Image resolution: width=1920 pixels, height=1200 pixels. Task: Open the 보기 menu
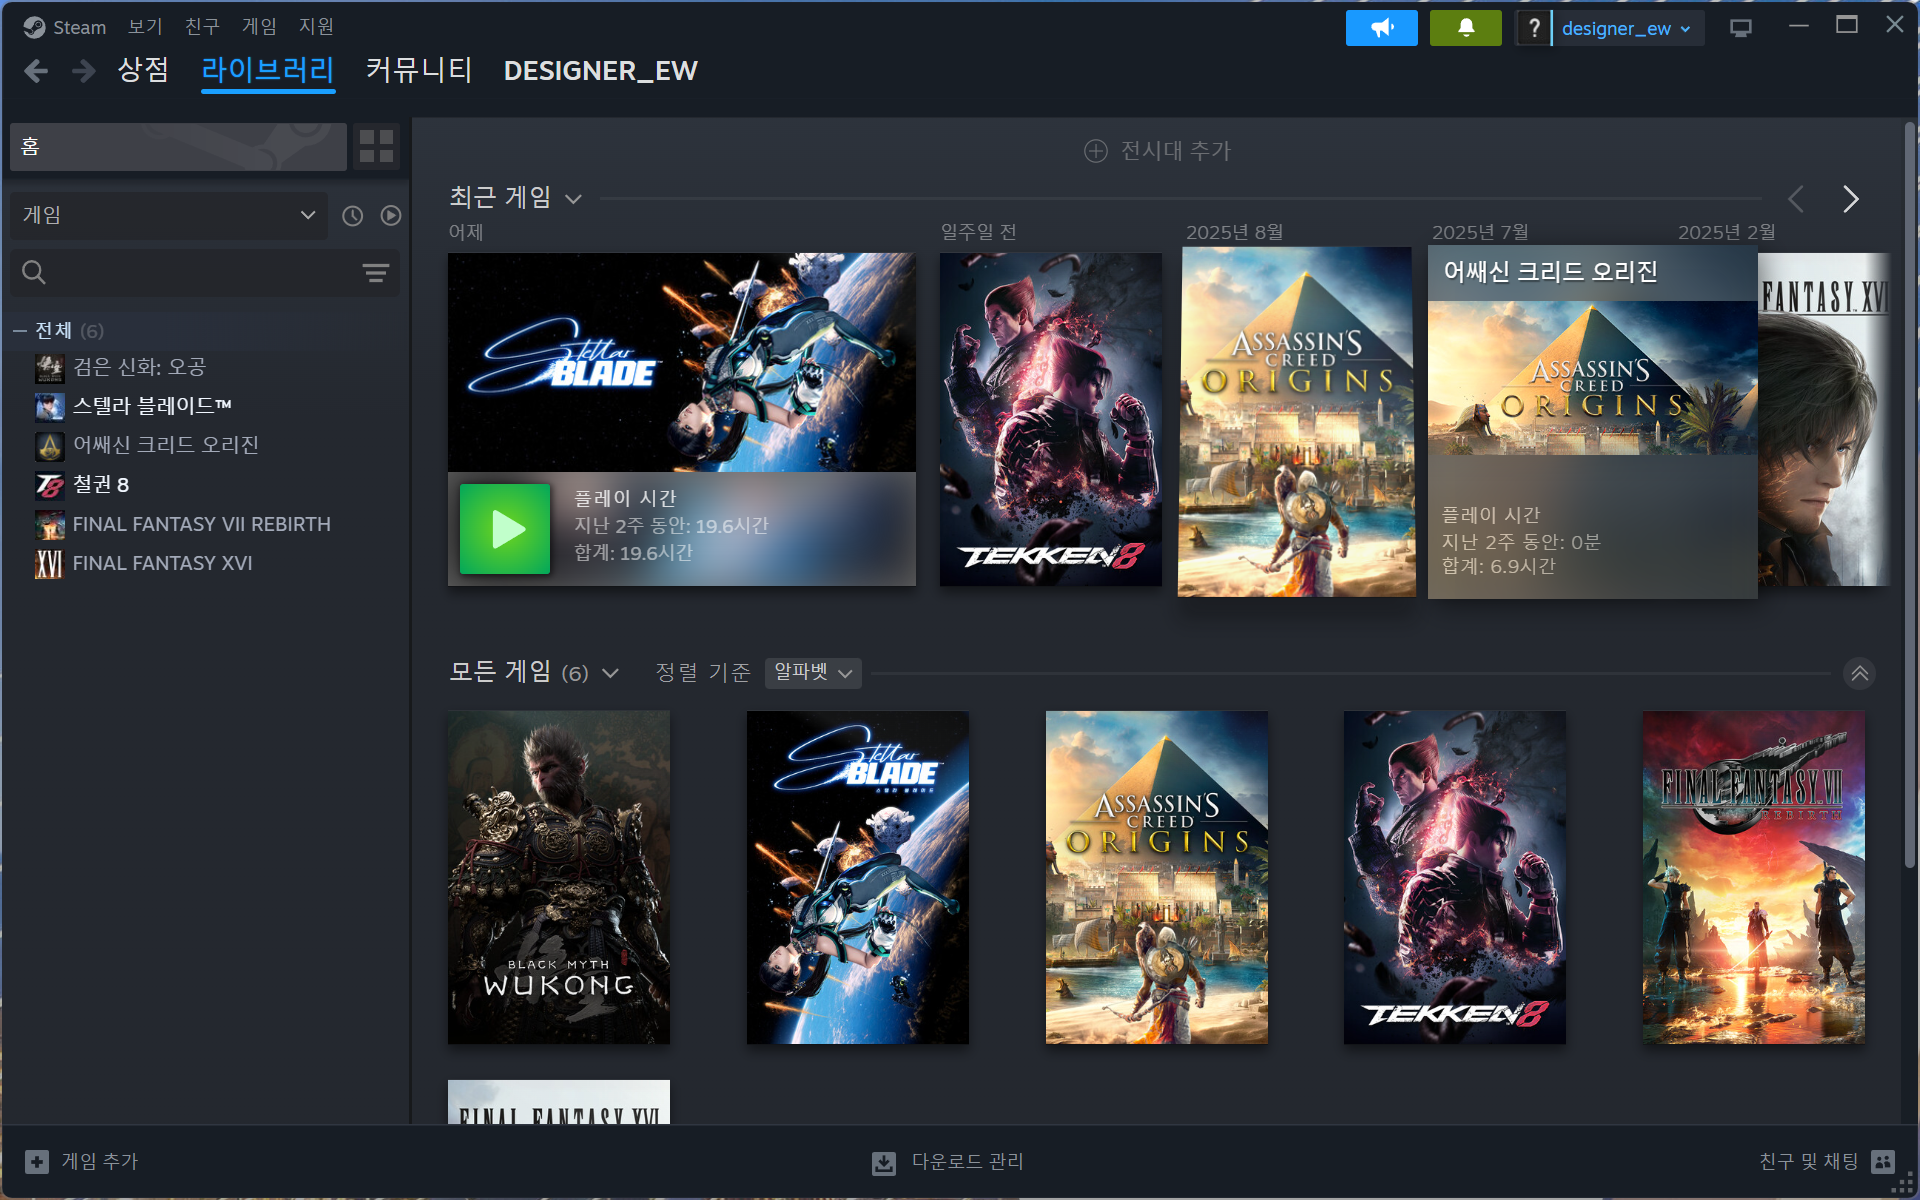[x=145, y=27]
